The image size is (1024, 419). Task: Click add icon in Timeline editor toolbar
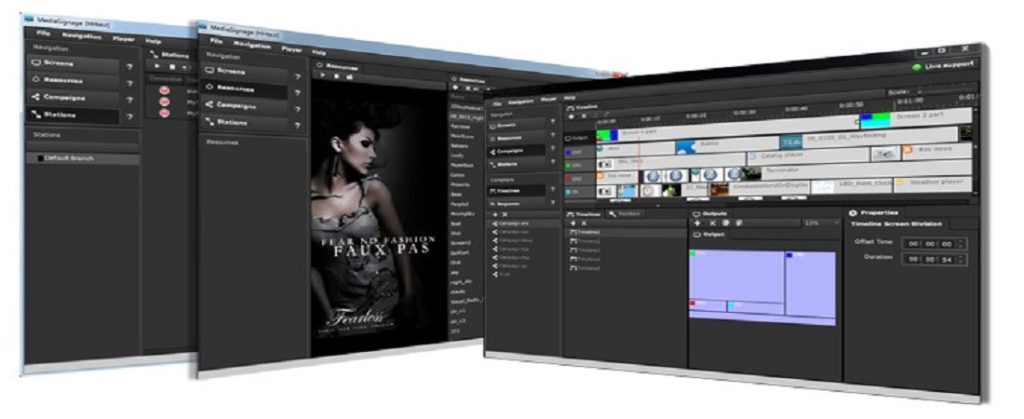click(x=571, y=116)
